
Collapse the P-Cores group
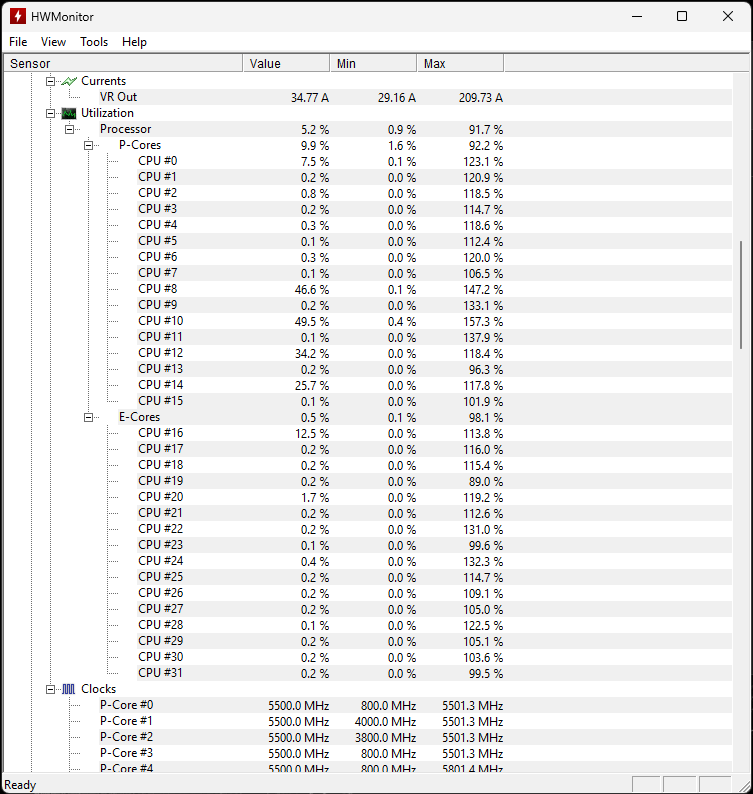click(x=89, y=145)
